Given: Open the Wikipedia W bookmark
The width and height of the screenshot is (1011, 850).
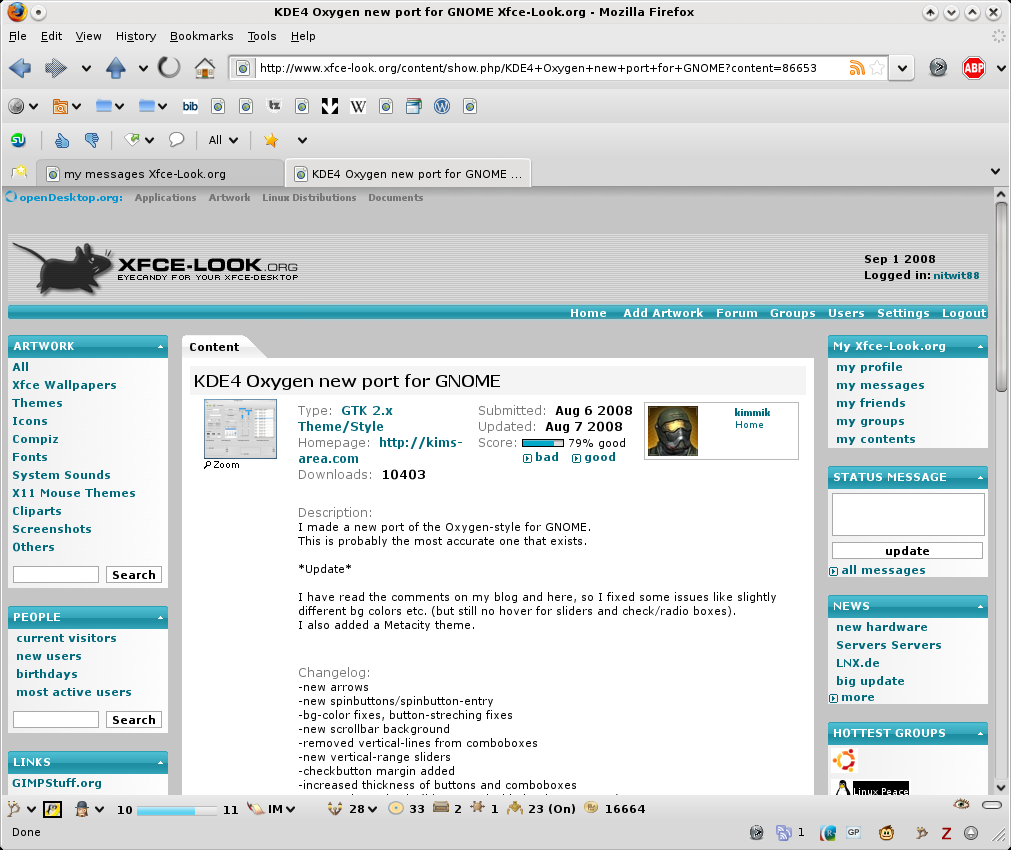Looking at the screenshot, I should point(358,106).
